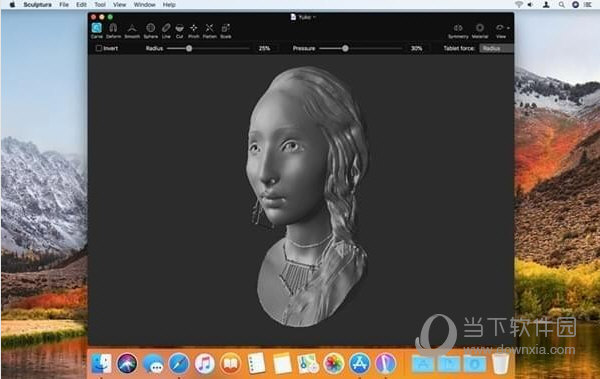Viewport: 600px width, 379px height.
Task: Click the Siri icon in menu bar
Action: pyautogui.click(x=575, y=5)
